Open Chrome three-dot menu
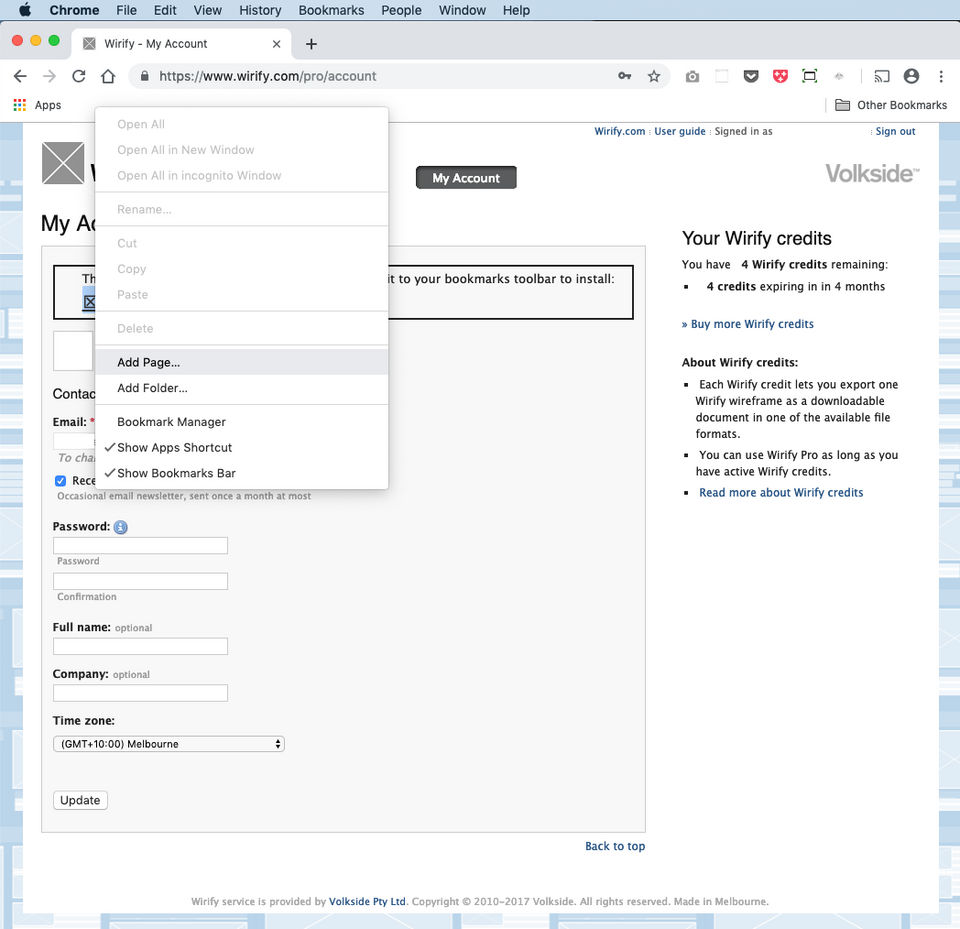 pos(941,76)
